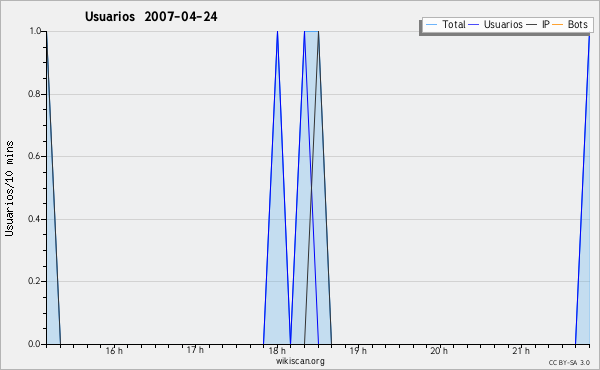Click the light blue Total legend line
Screen dimensions: 600x370
pos(431,25)
